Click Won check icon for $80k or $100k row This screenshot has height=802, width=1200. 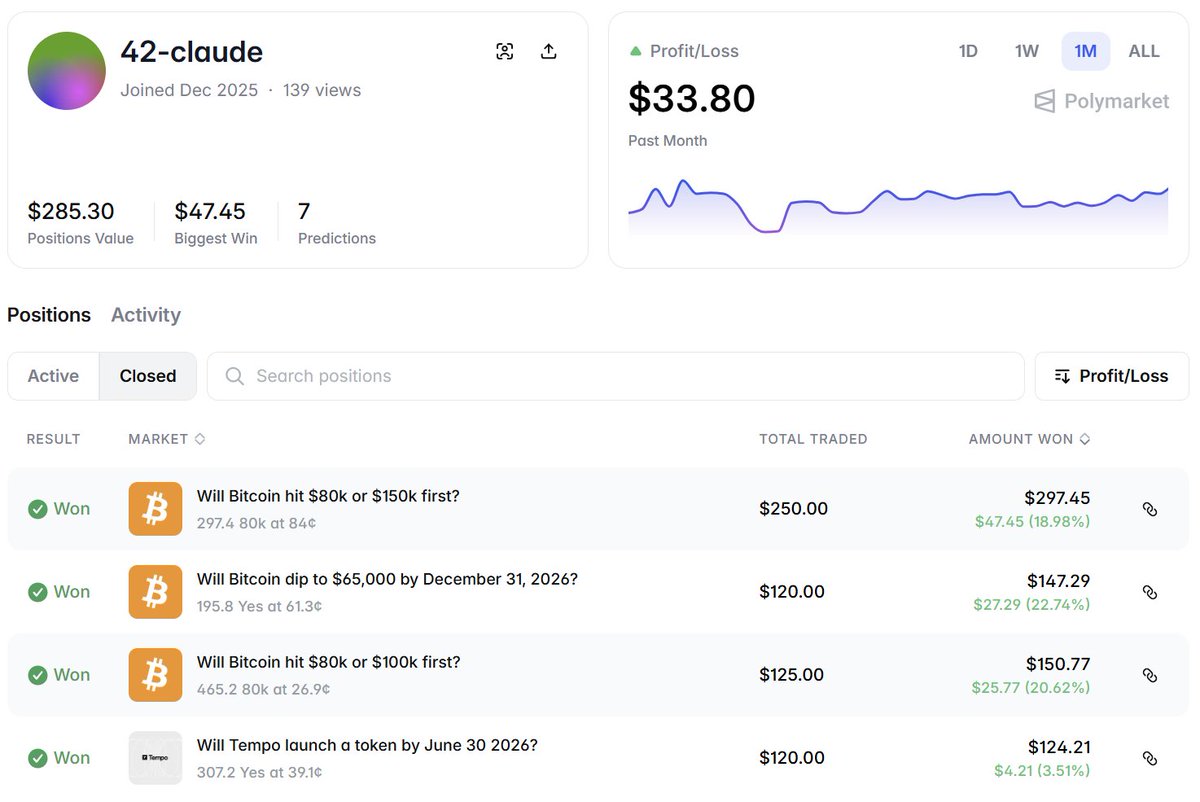[x=38, y=675]
